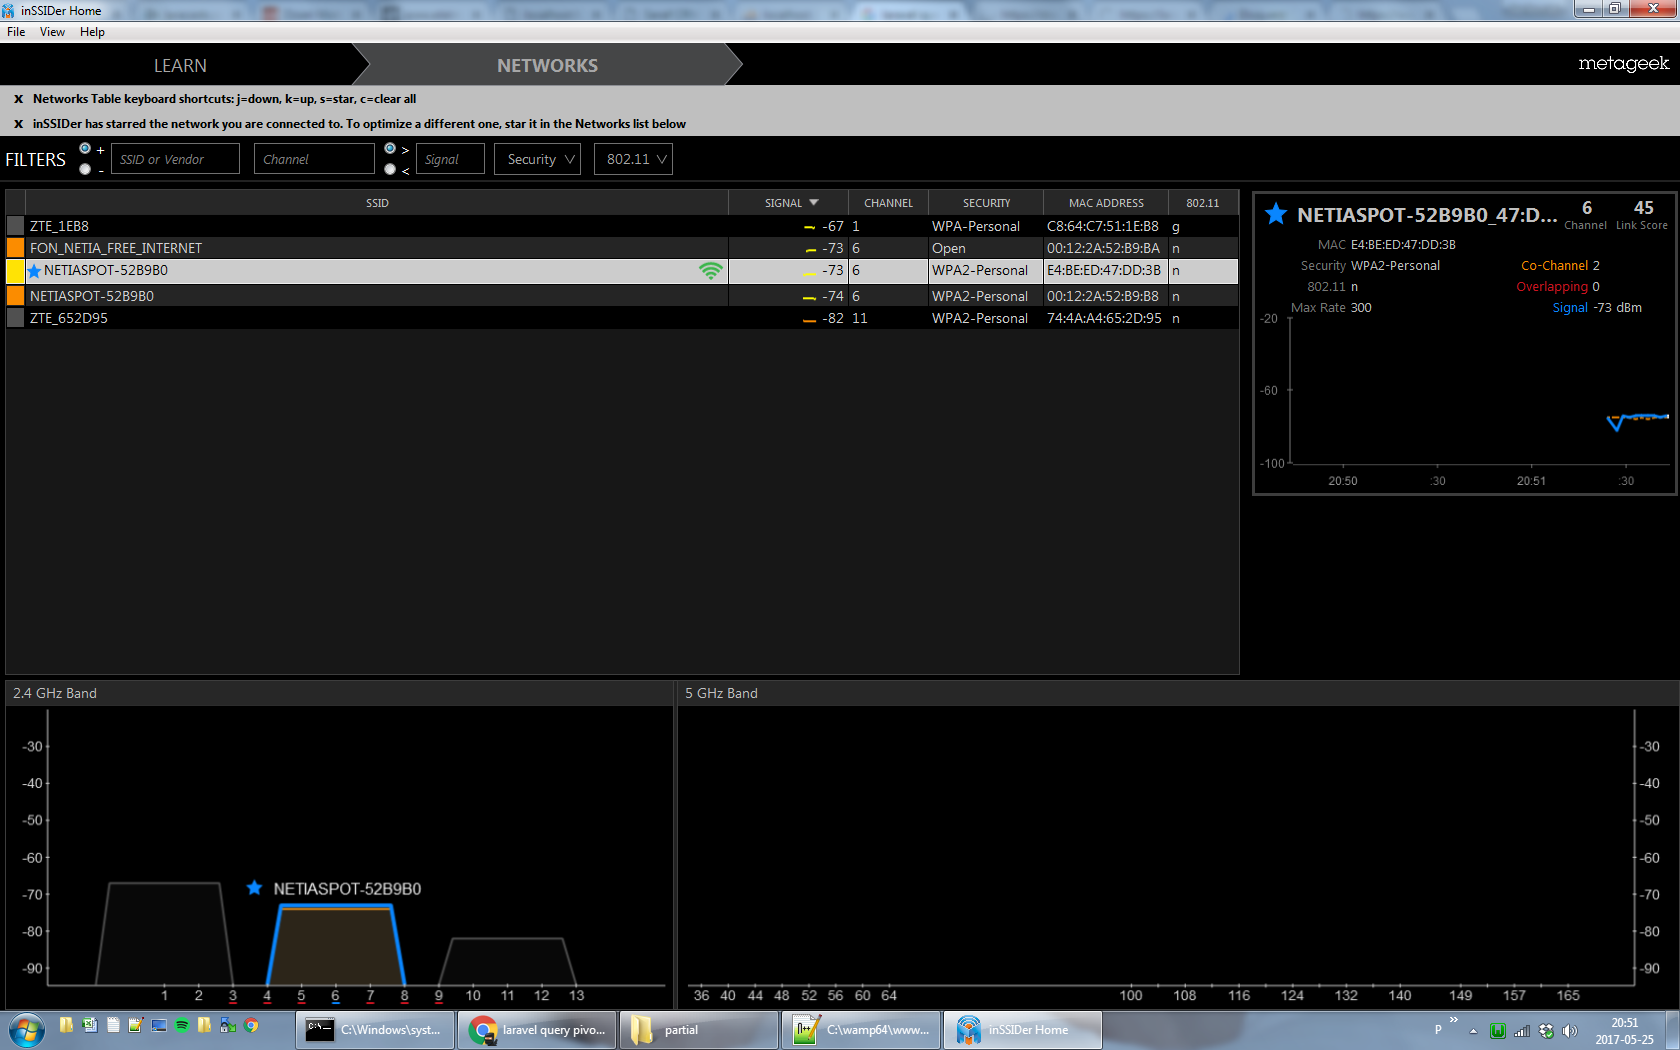Open the Security filter dropdown

[x=537, y=159]
